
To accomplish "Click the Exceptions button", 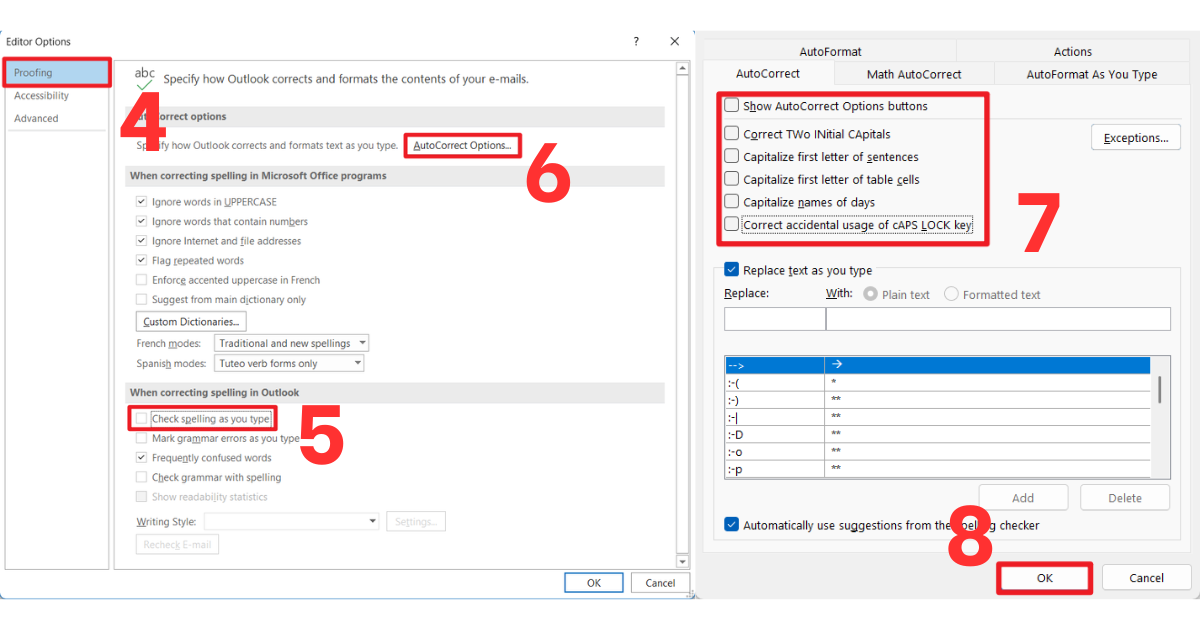I will [x=1135, y=137].
